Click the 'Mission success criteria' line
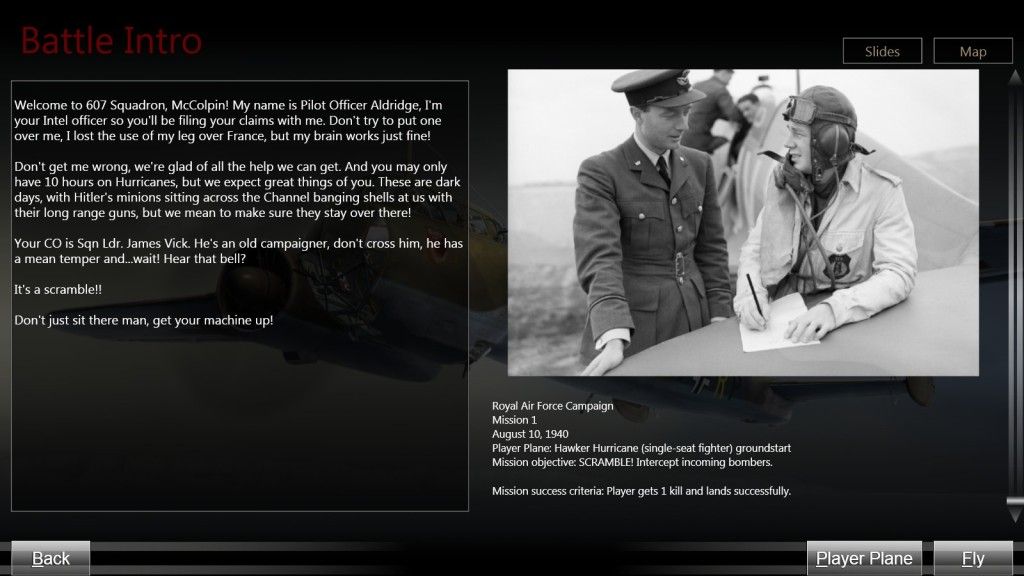The width and height of the screenshot is (1024, 576). pos(641,490)
